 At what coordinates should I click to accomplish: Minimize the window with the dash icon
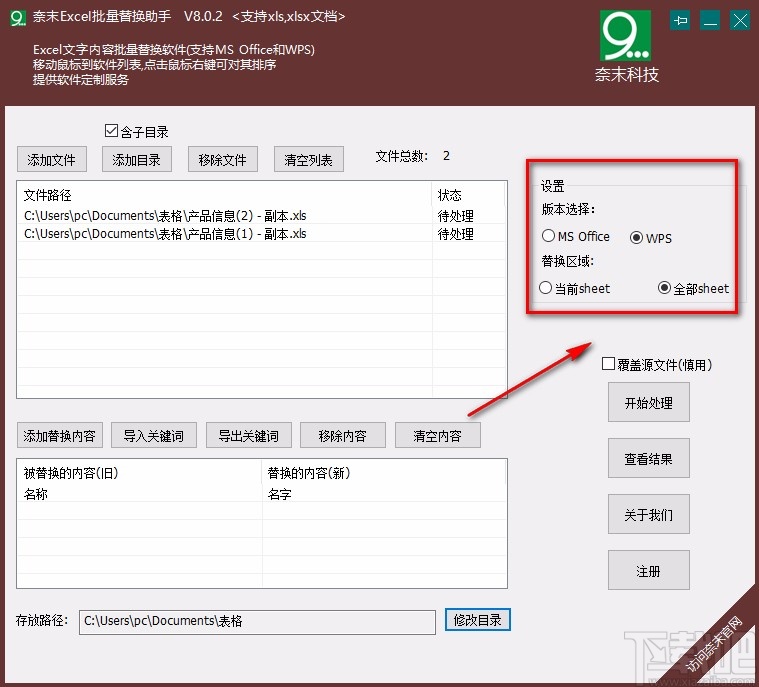pyautogui.click(x=710, y=21)
